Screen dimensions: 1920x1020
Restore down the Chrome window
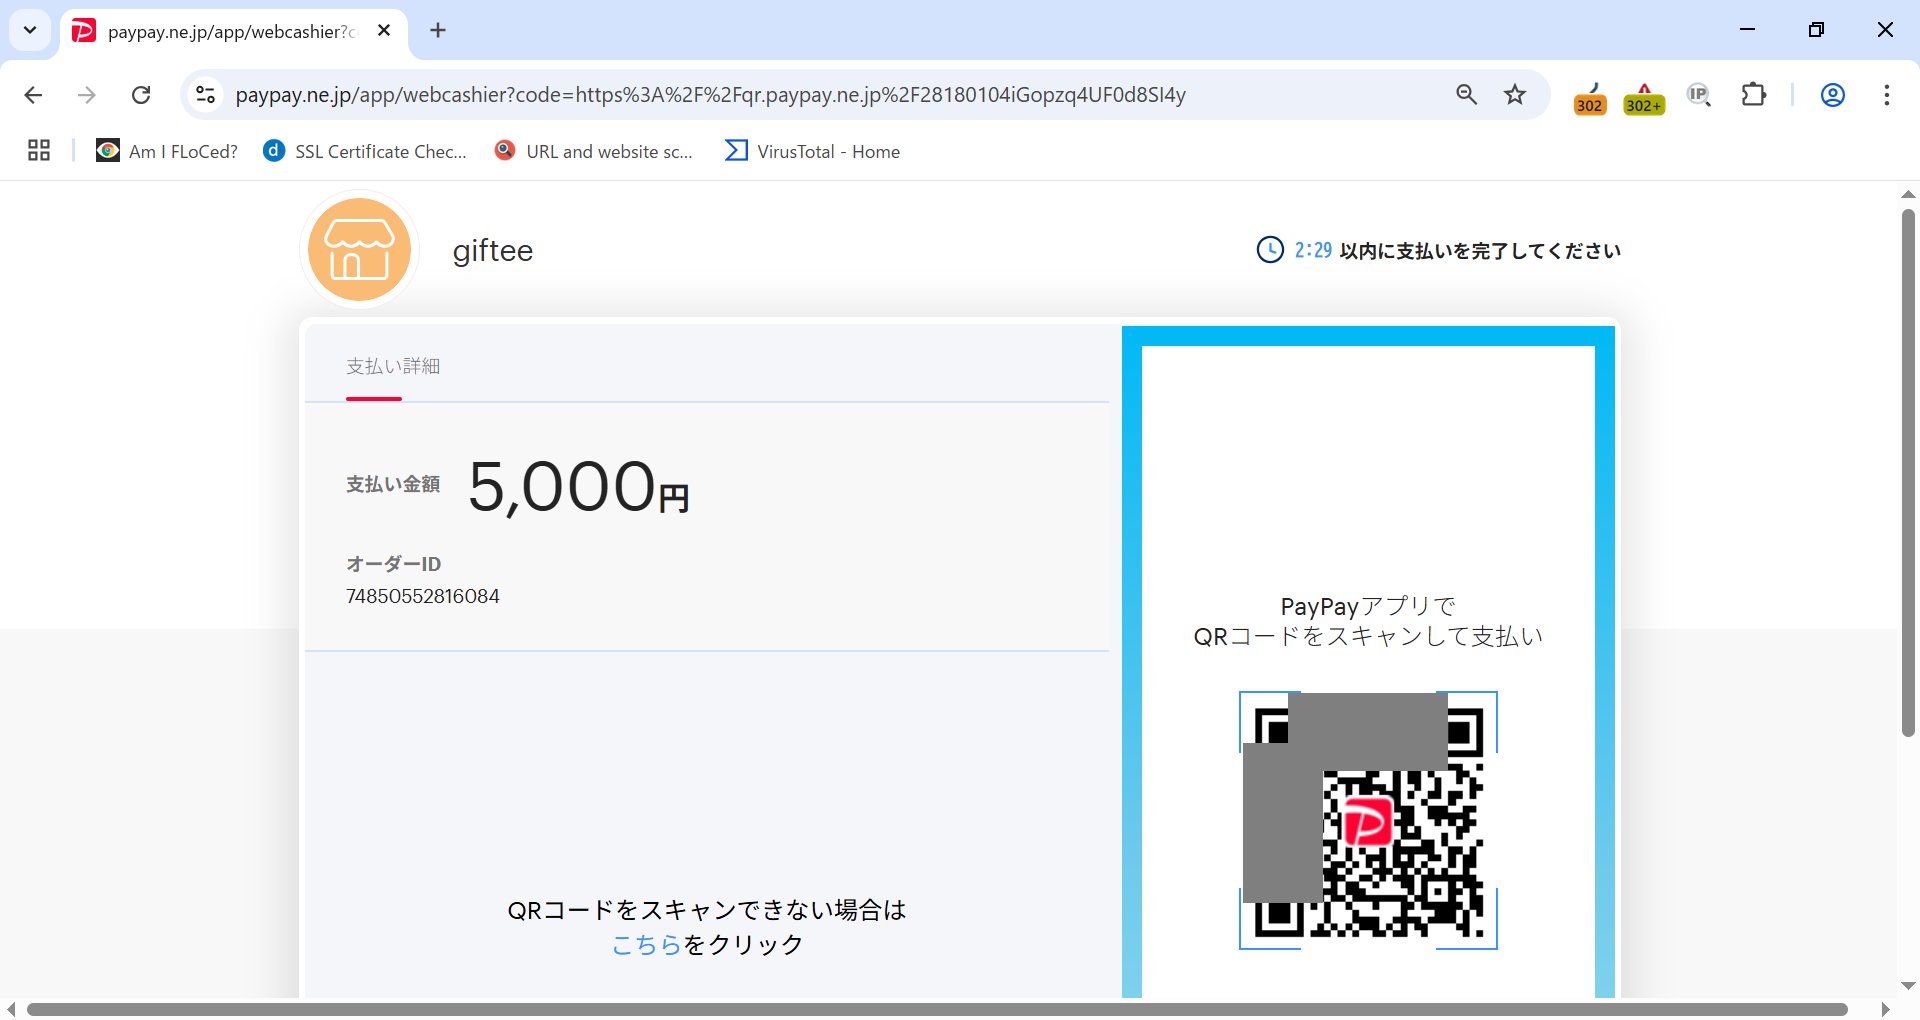tap(1817, 30)
